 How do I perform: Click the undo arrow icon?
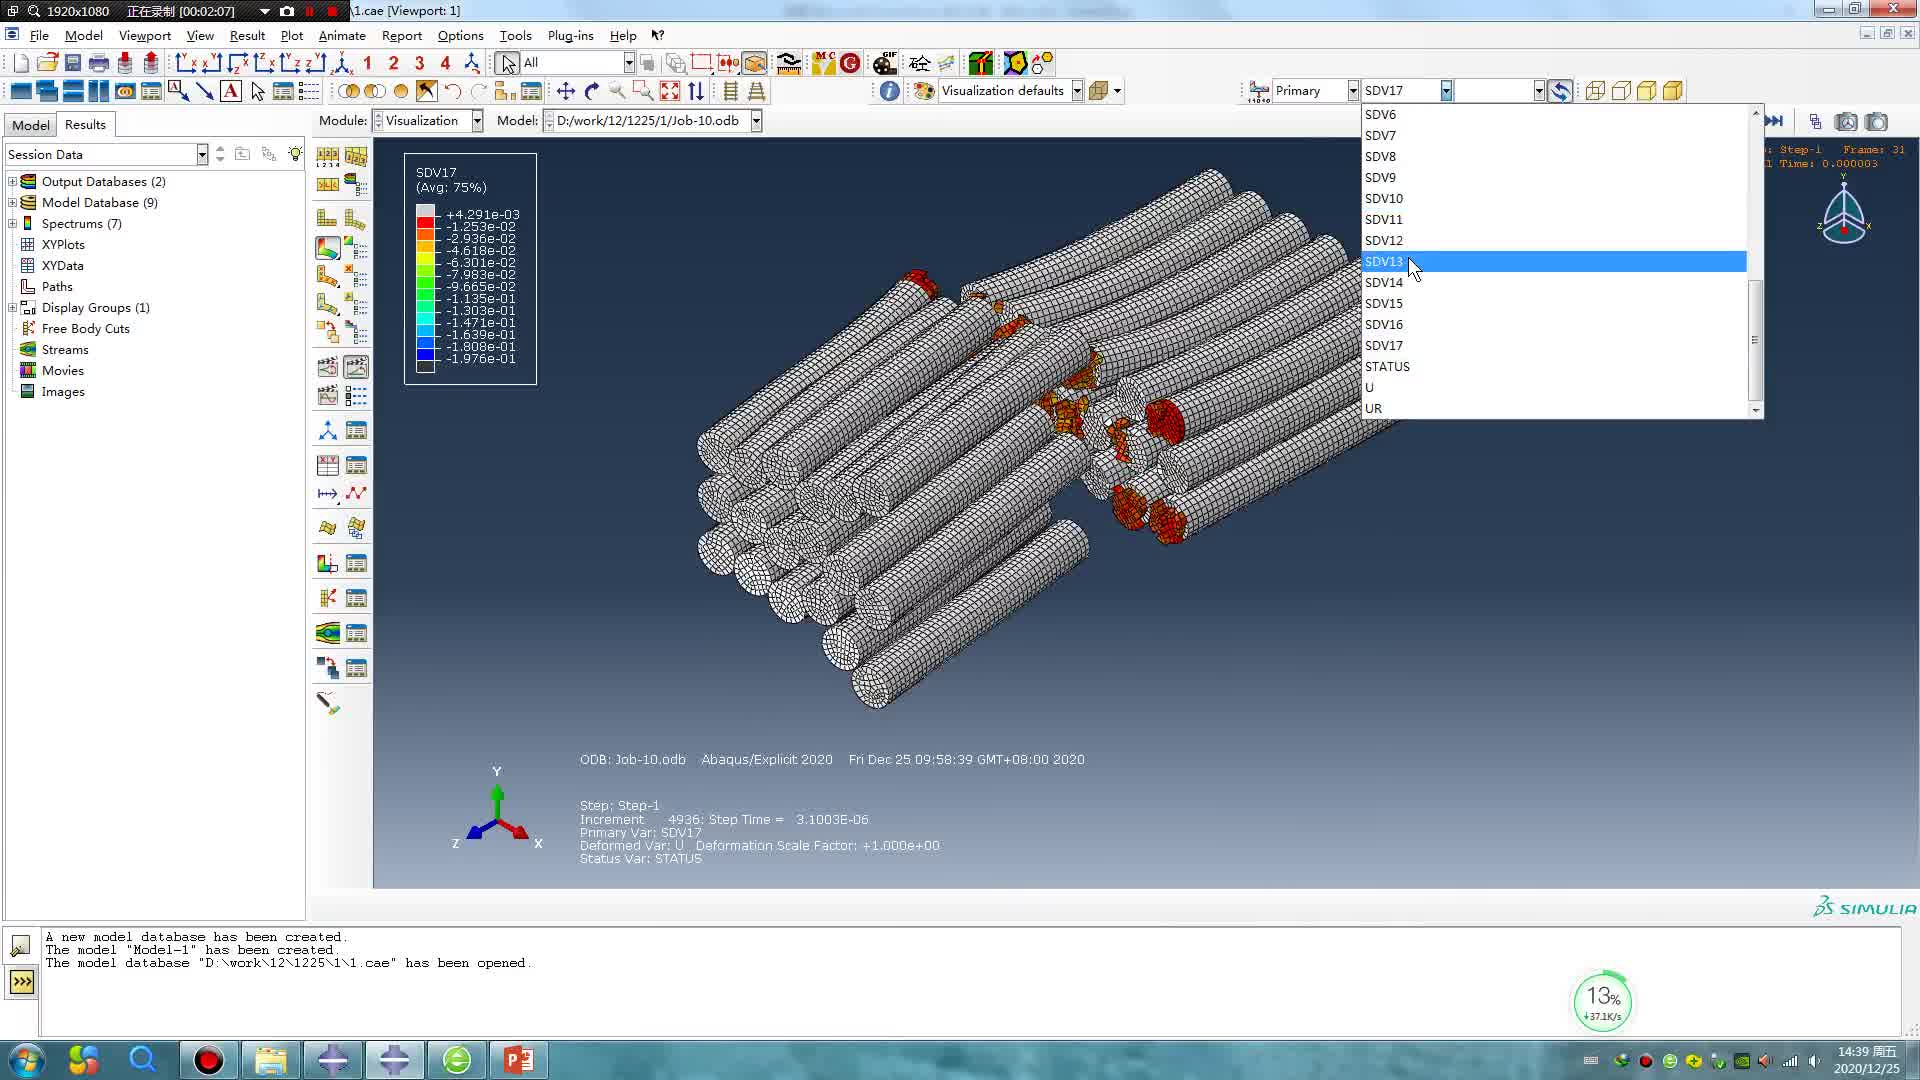[x=453, y=91]
